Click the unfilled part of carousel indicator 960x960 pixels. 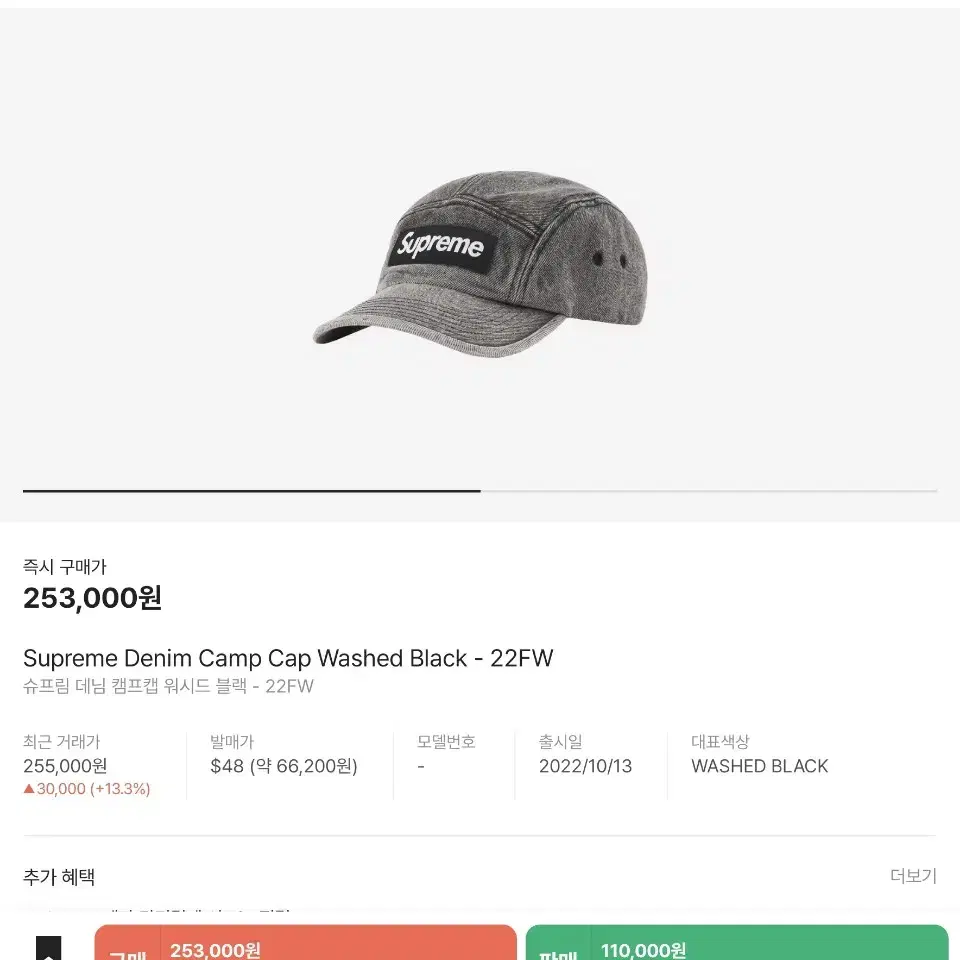[709, 491]
